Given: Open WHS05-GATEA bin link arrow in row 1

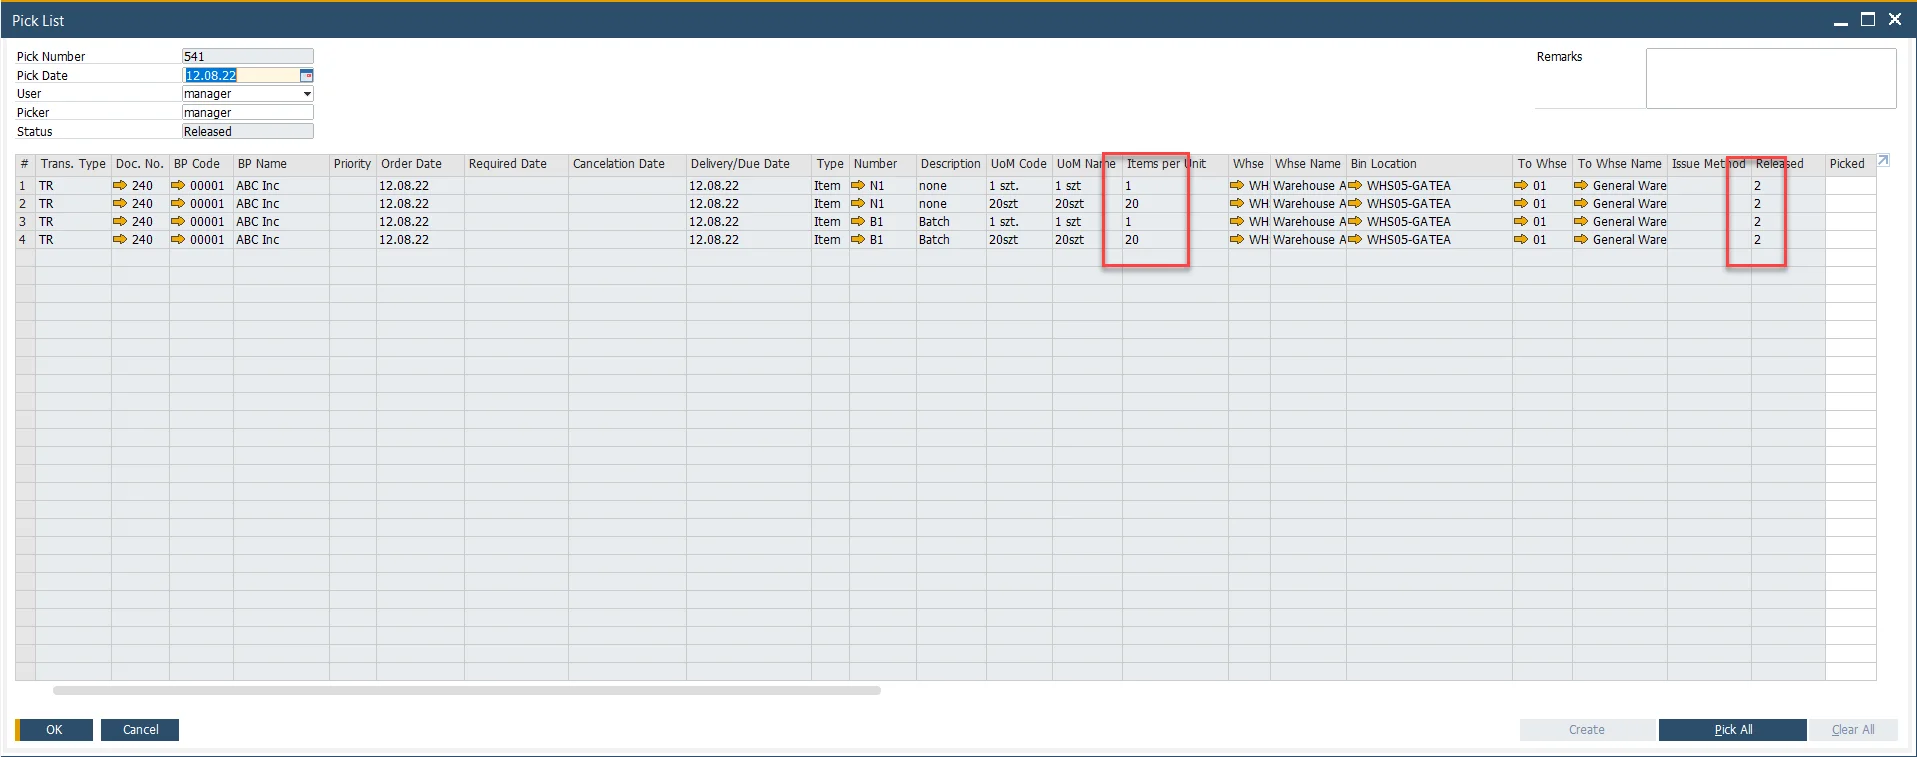Looking at the screenshot, I should (1355, 185).
